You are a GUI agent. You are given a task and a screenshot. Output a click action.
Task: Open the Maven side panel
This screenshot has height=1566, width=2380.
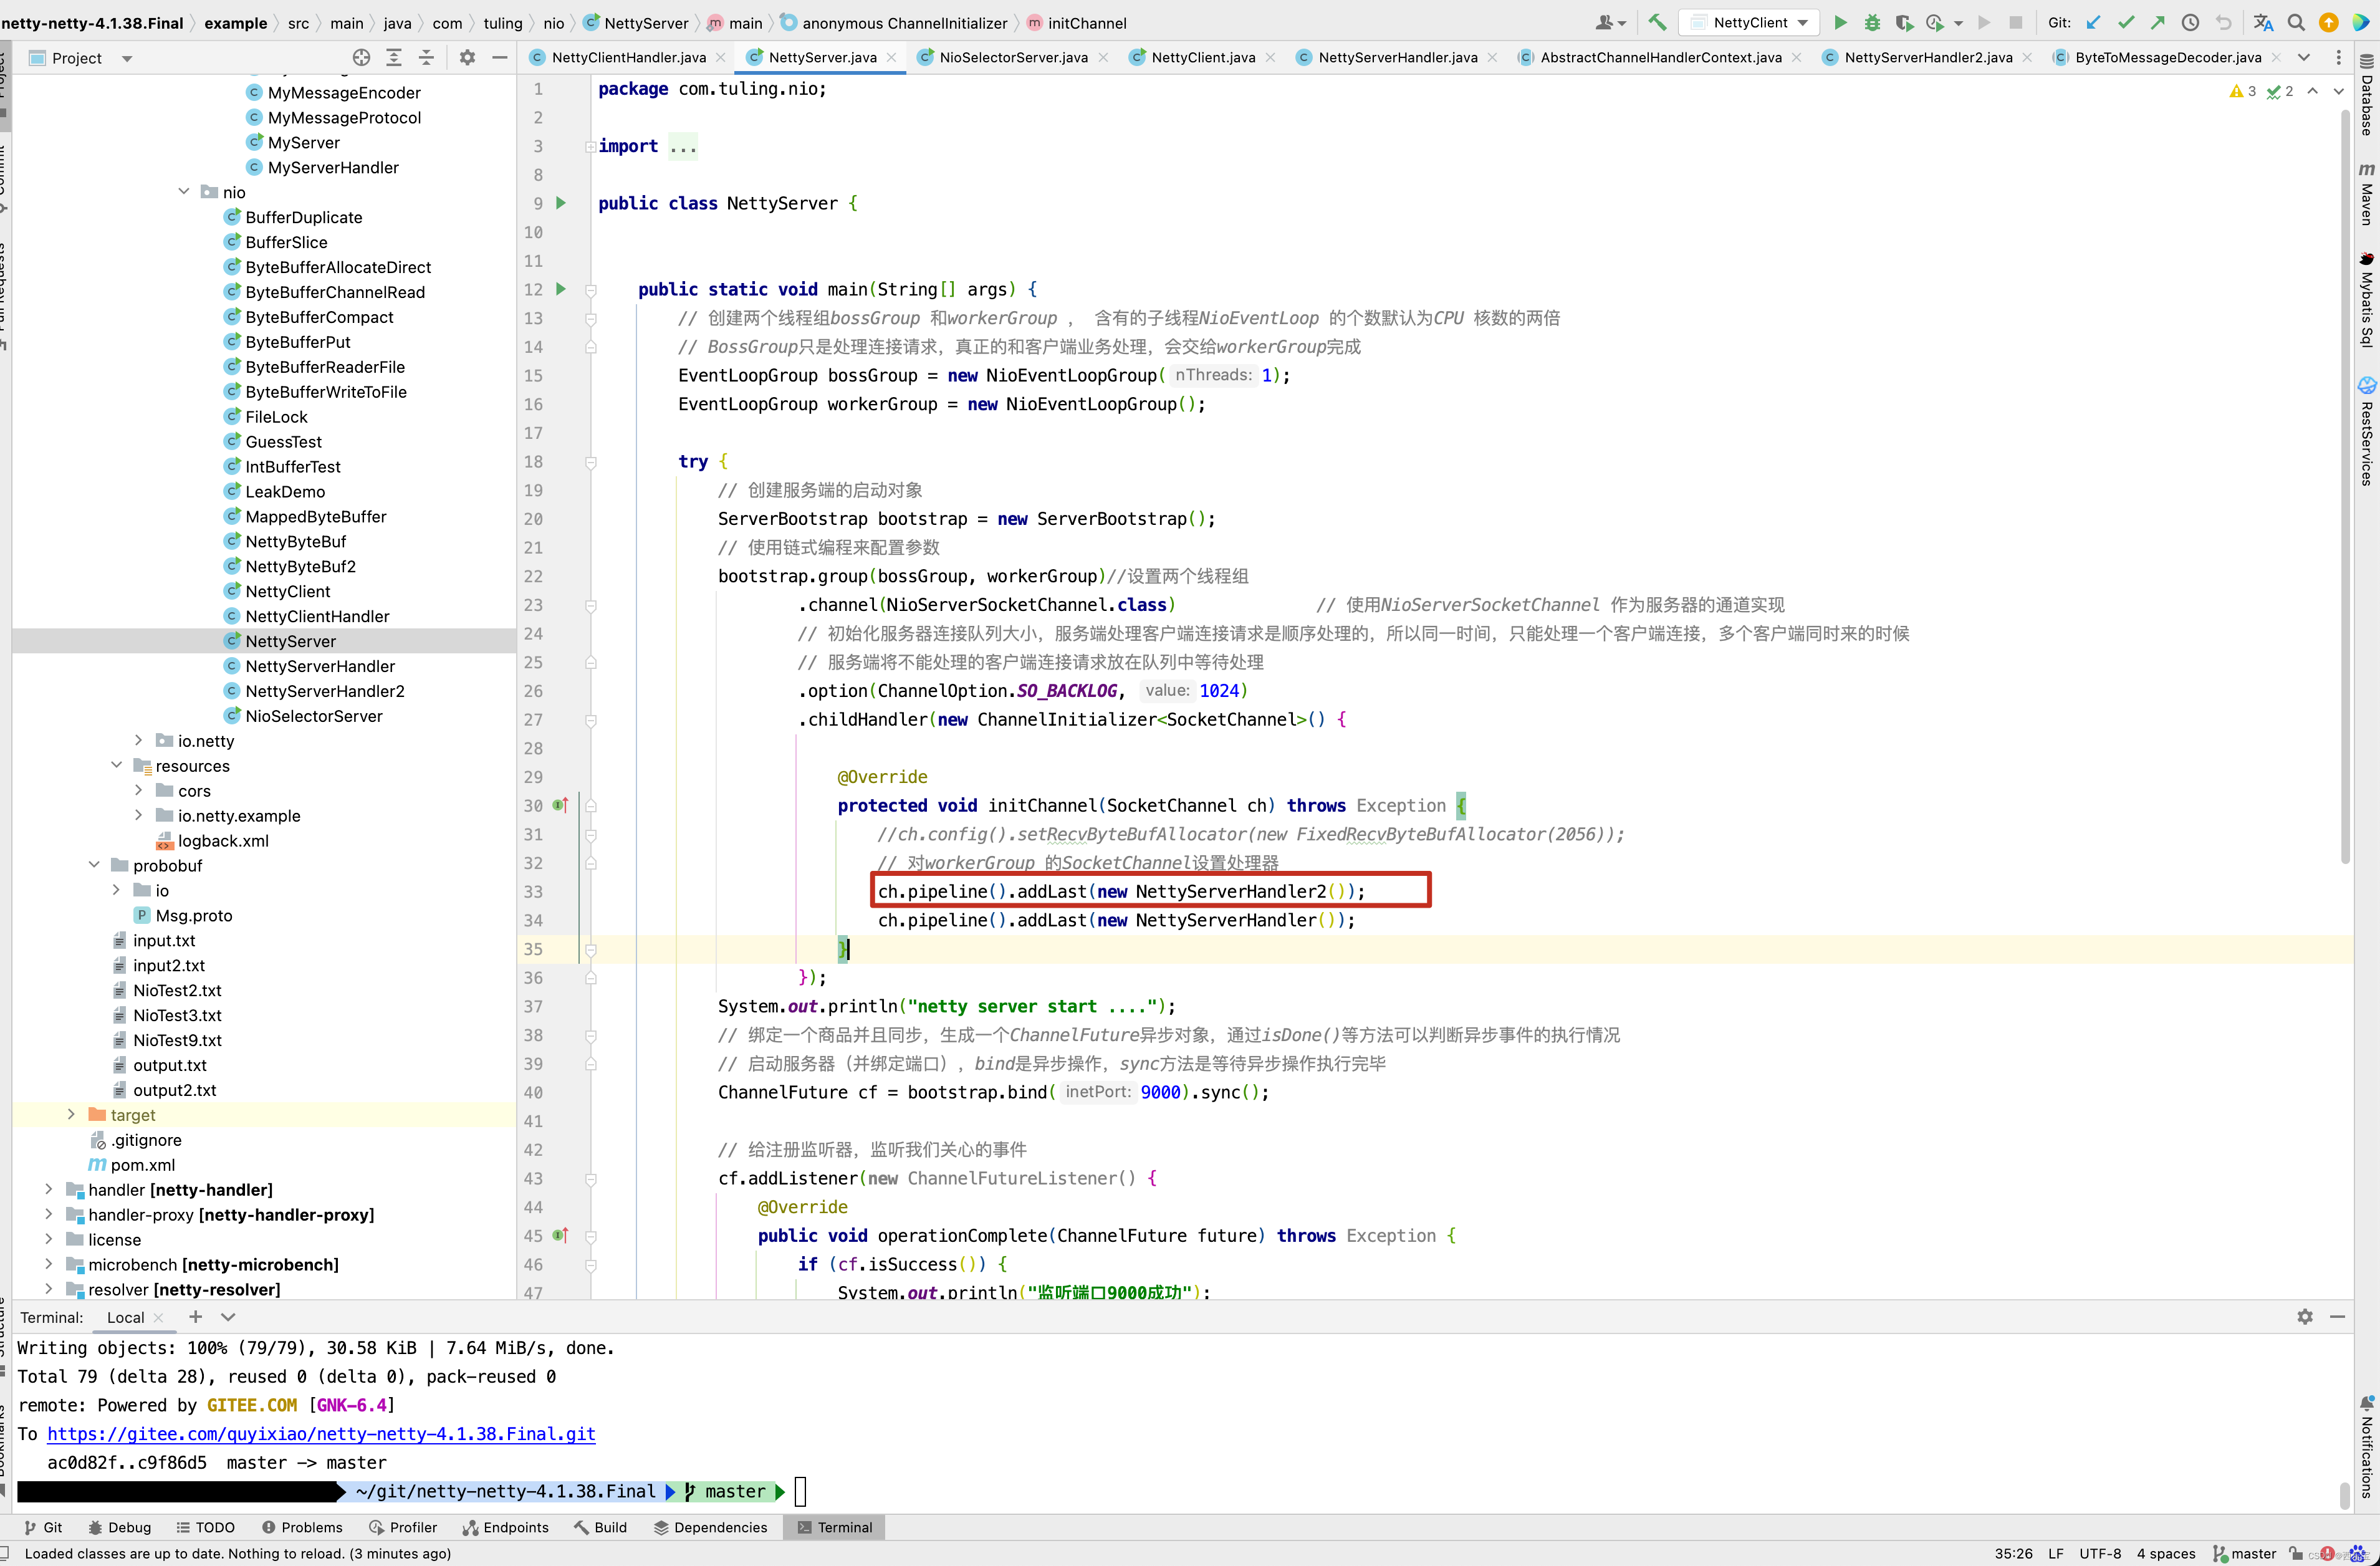pyautogui.click(x=2367, y=194)
